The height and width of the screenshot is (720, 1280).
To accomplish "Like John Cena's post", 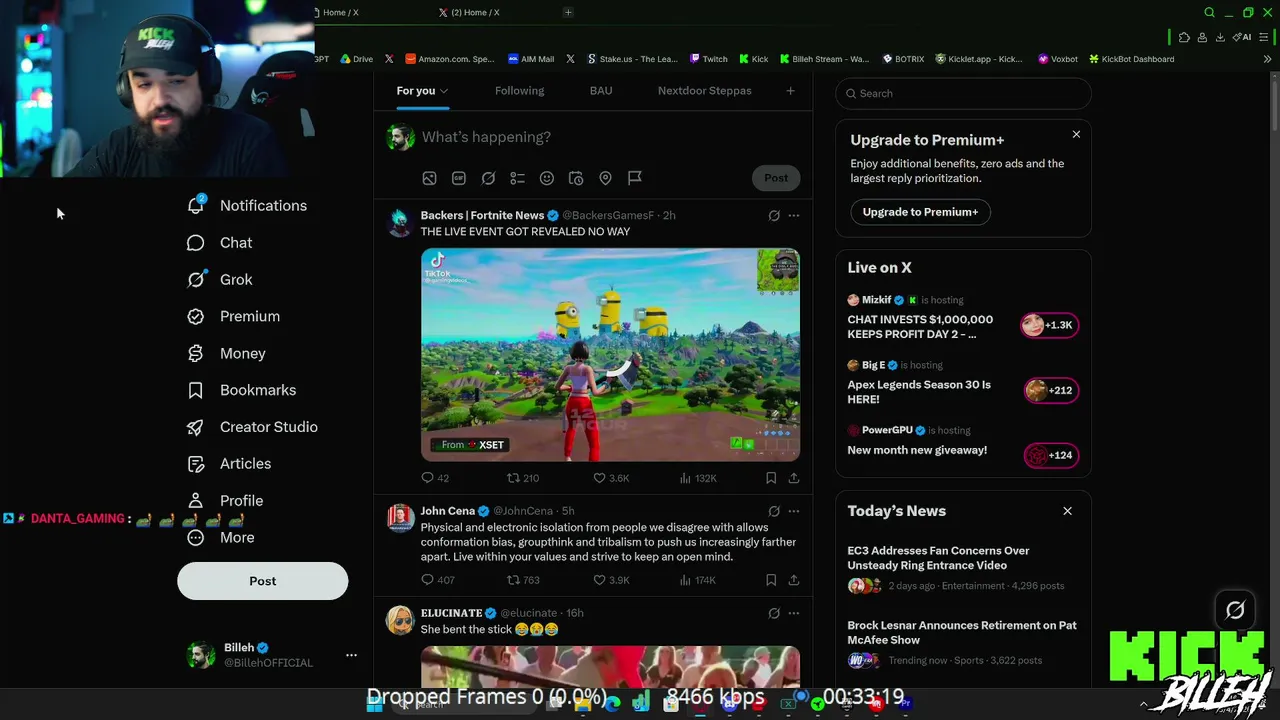I will 611,580.
